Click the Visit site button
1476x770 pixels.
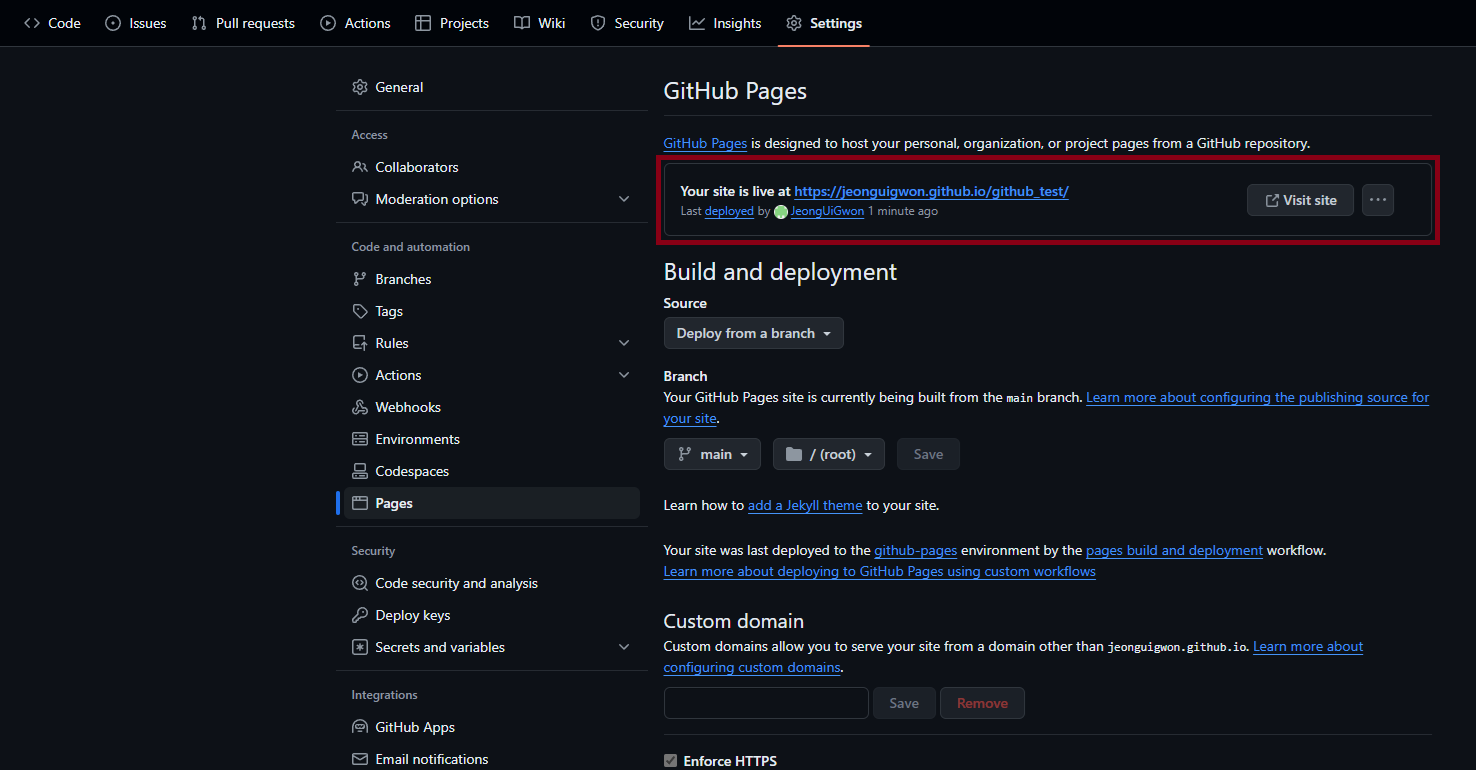[1300, 200]
